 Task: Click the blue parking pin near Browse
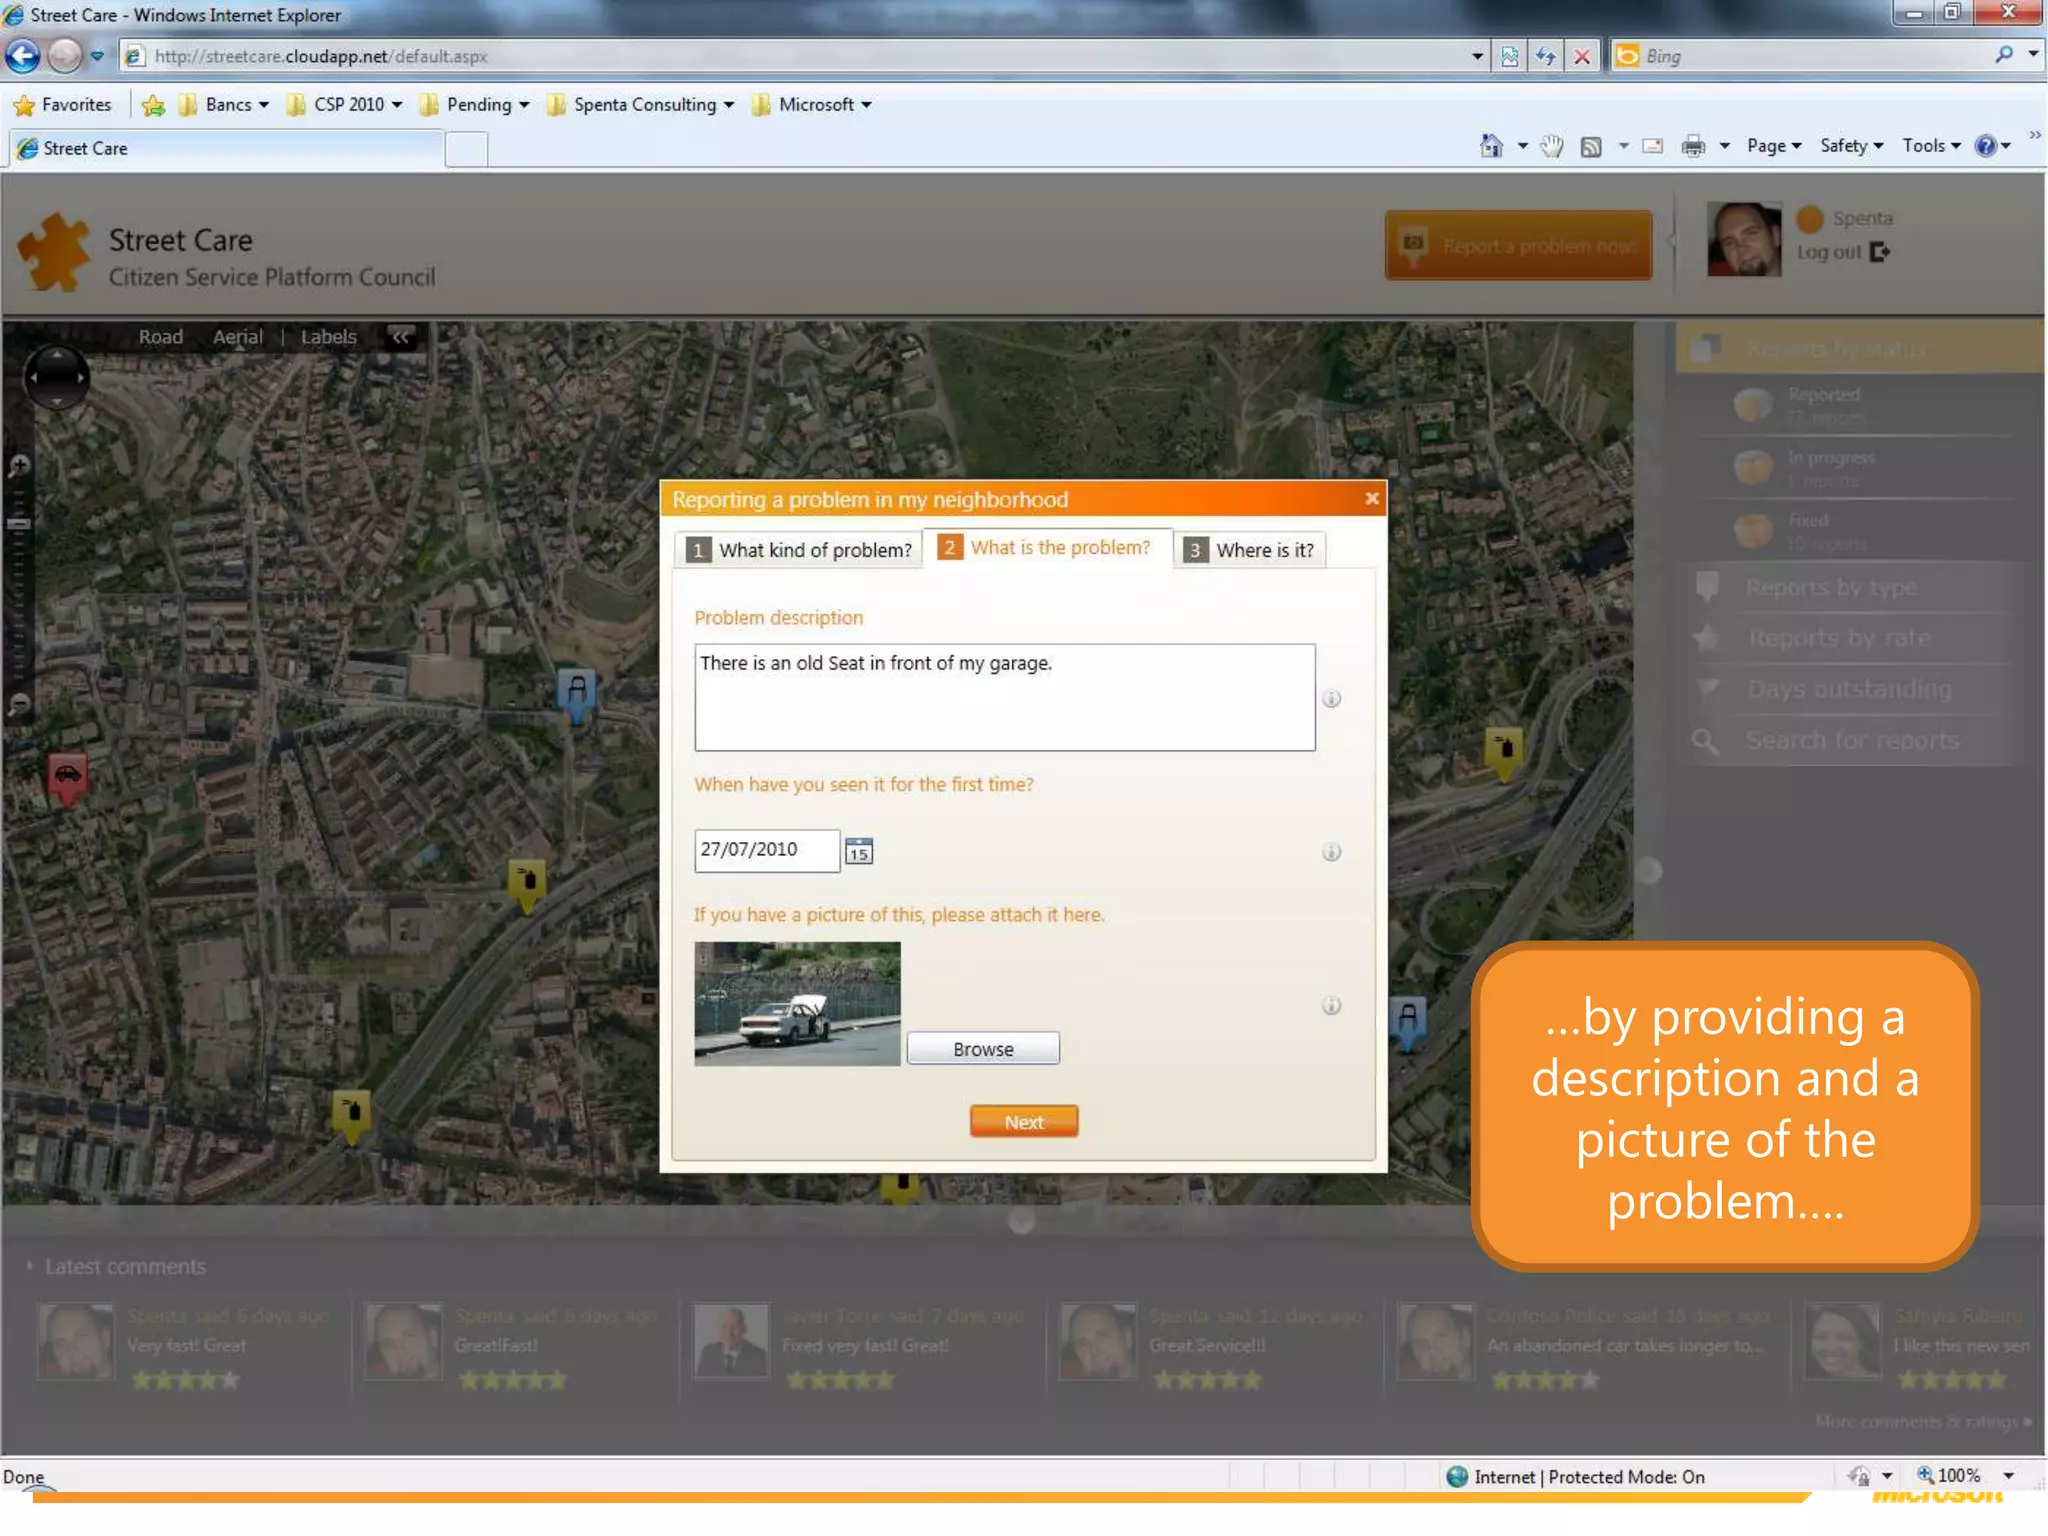[1408, 1022]
